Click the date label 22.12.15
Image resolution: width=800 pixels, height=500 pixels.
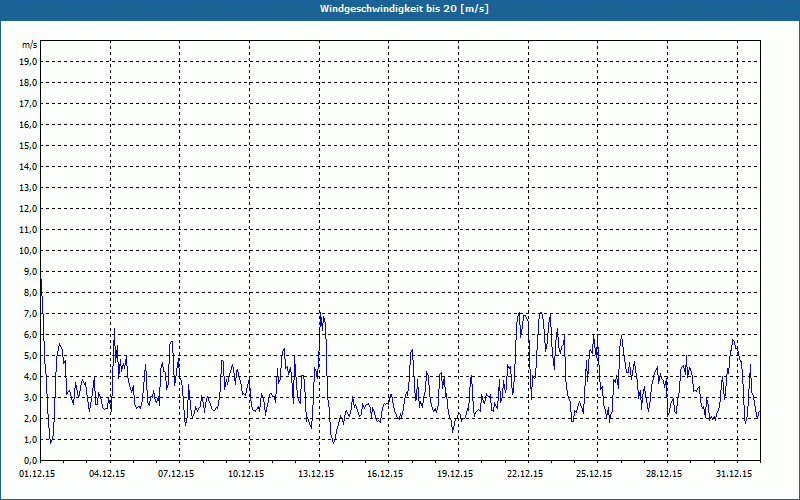coord(525,474)
